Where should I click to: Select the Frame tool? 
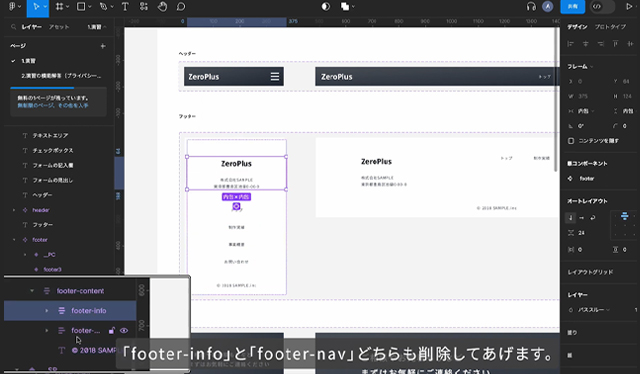pos(60,7)
